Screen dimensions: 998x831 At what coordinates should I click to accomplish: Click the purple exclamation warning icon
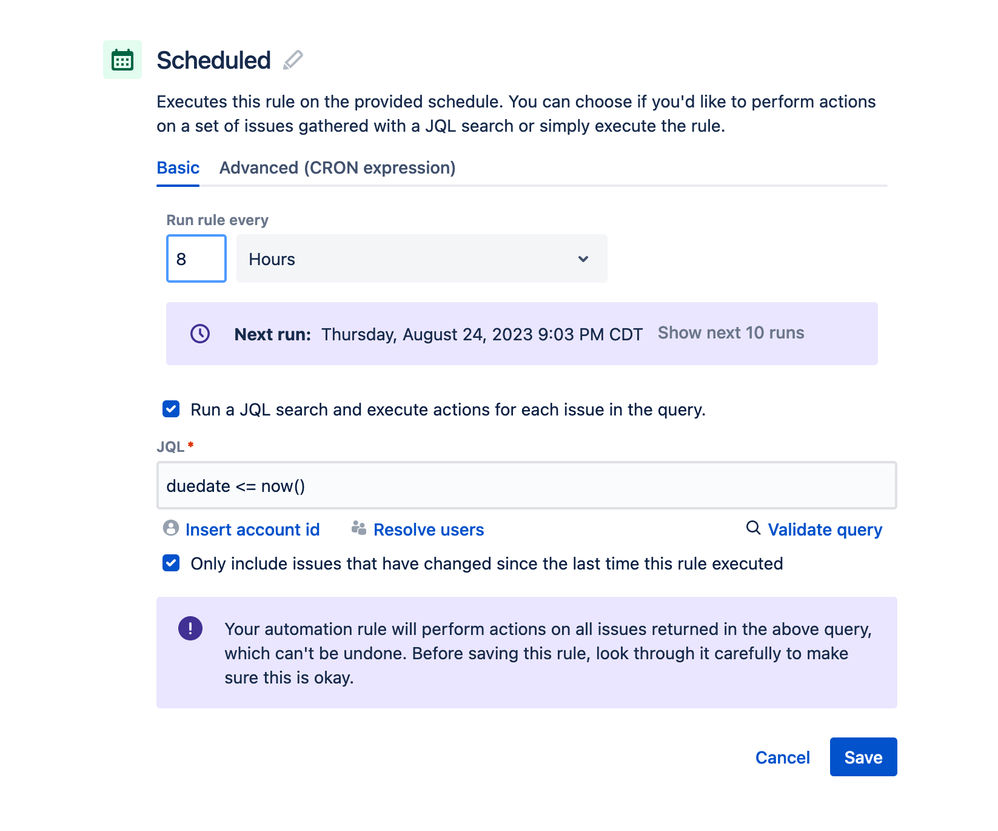pyautogui.click(x=190, y=628)
